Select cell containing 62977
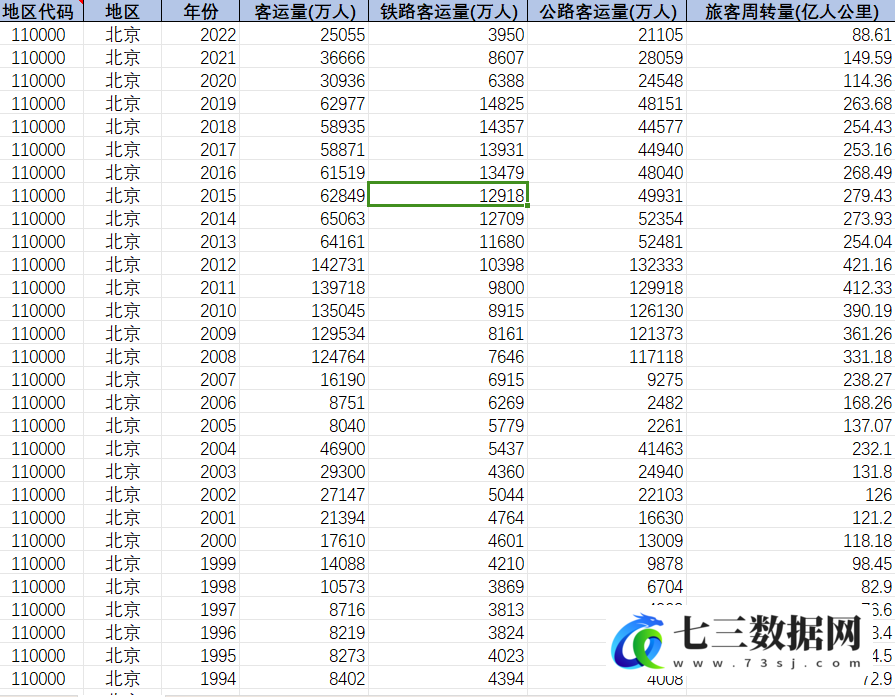Image resolution: width=895 pixels, height=697 pixels. [x=304, y=103]
